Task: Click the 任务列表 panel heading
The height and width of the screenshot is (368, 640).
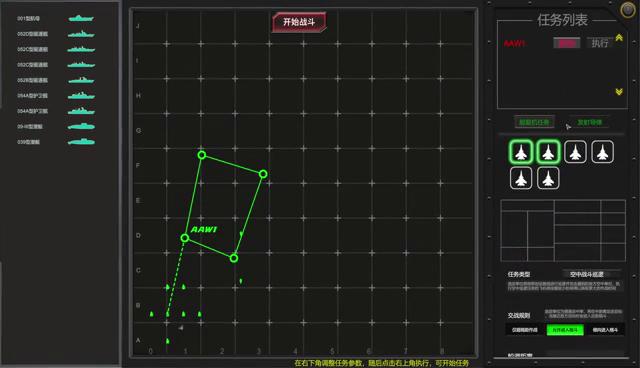Action: [x=562, y=20]
